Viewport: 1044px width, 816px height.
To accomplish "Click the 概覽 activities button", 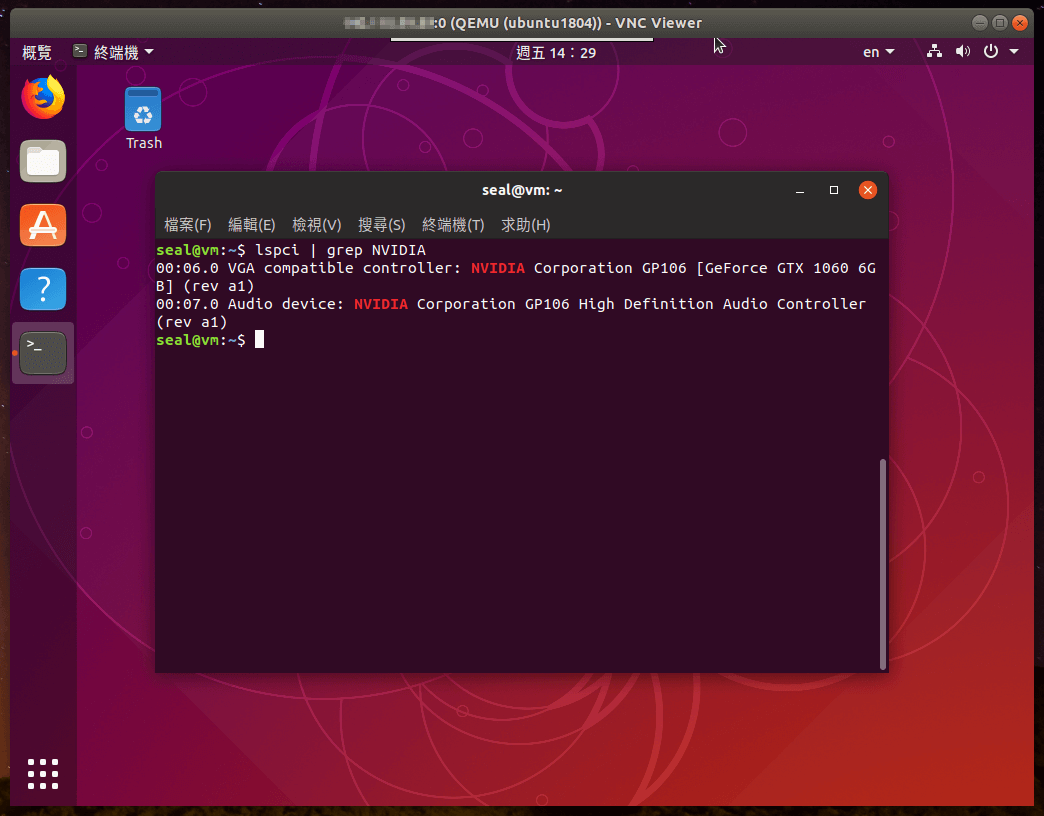I will click(37, 52).
